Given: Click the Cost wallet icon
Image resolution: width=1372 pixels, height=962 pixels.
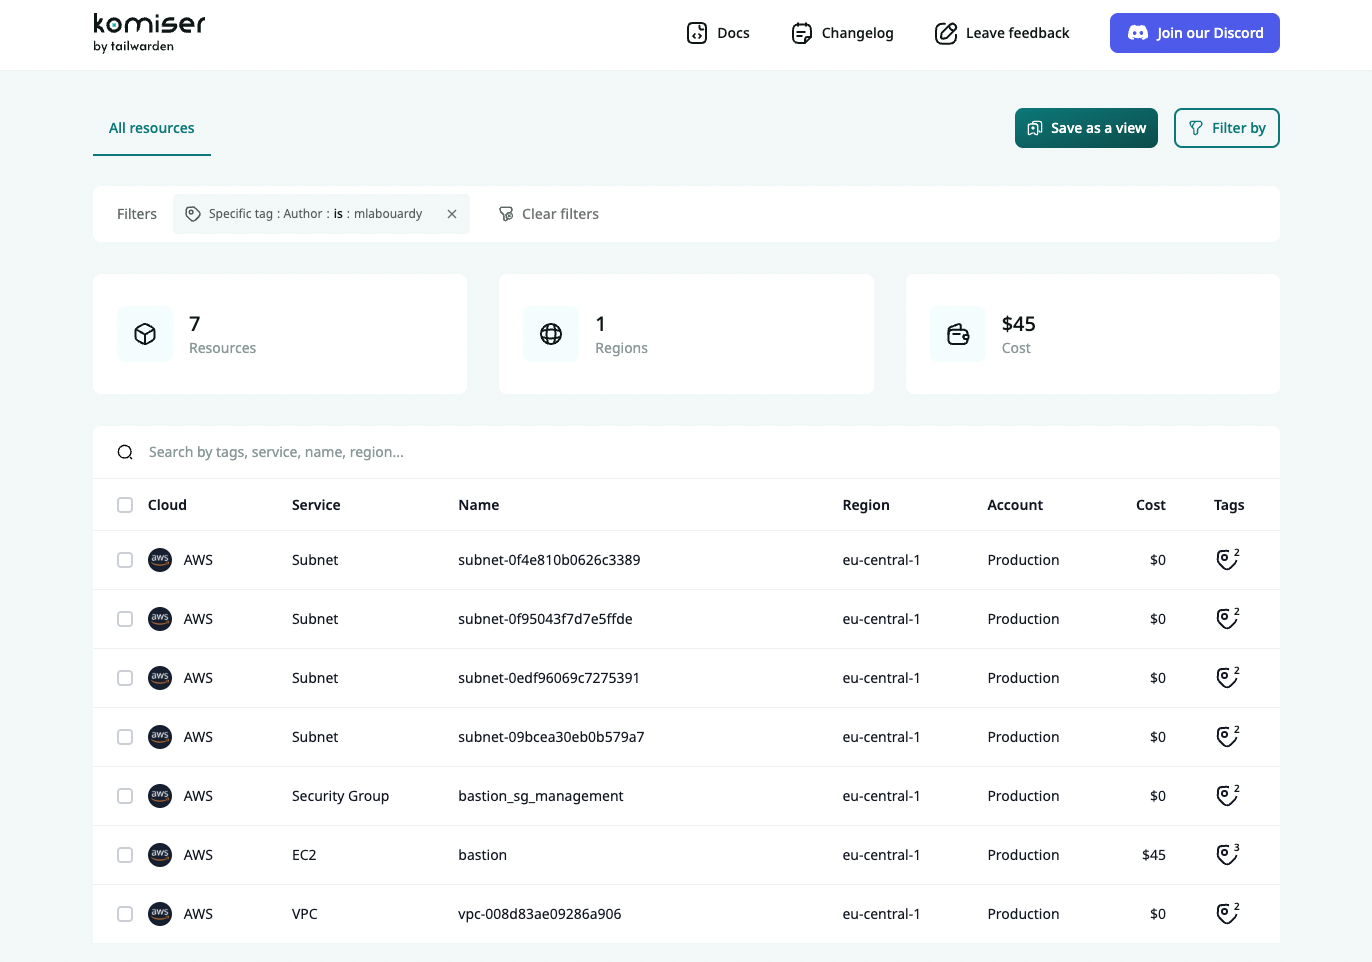Looking at the screenshot, I should click(x=958, y=334).
